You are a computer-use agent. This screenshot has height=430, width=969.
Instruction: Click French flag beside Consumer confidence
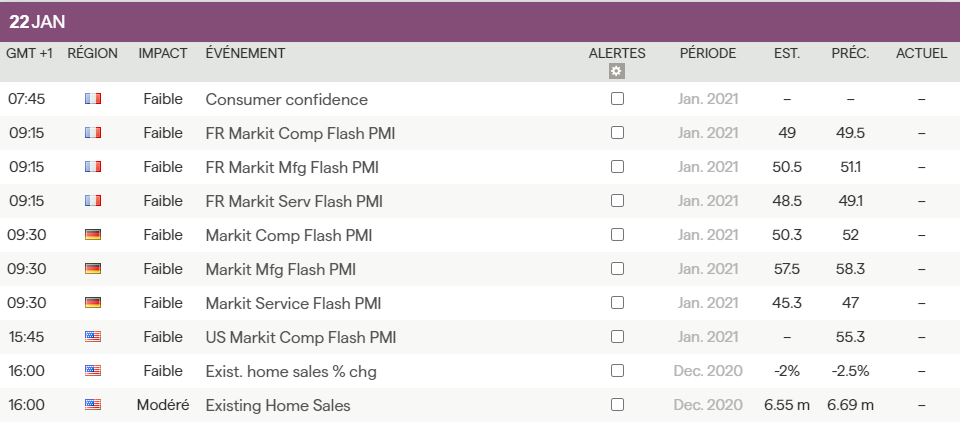point(93,99)
